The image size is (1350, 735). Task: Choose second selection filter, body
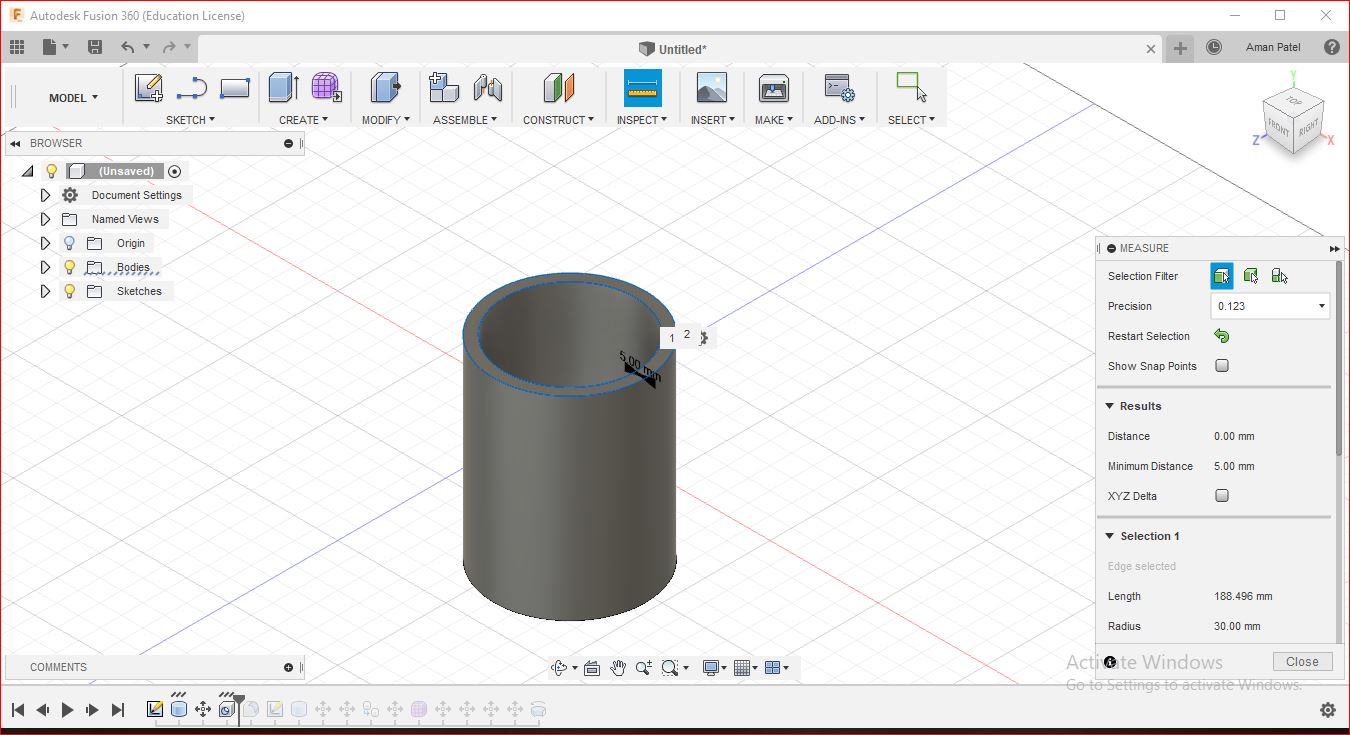point(1251,276)
